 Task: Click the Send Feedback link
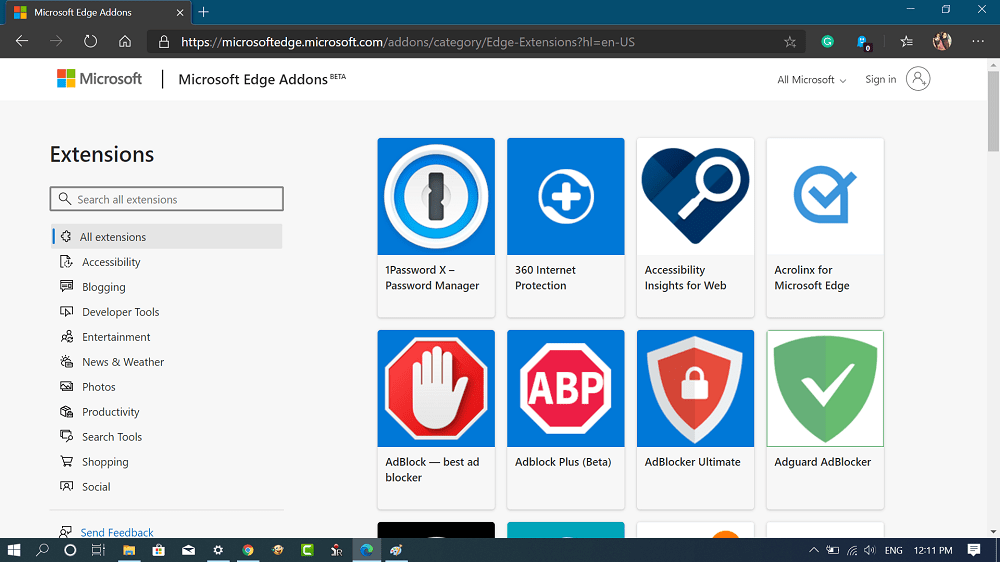tap(117, 532)
